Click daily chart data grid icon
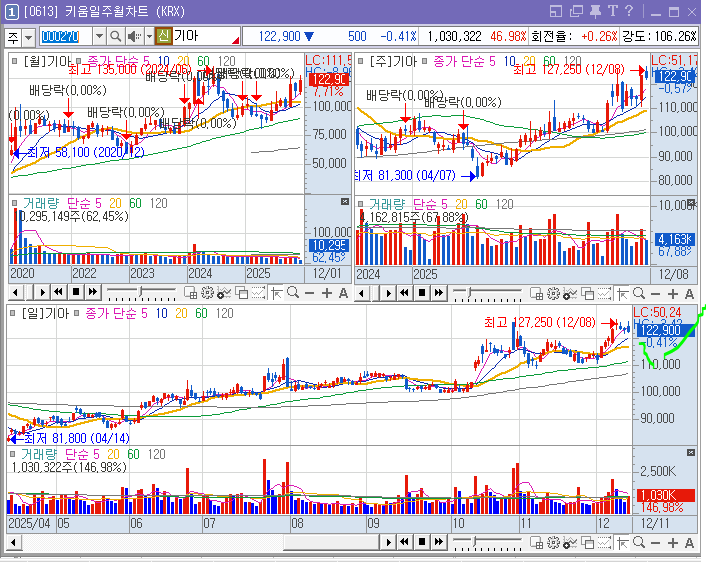This screenshot has height=562, width=706. pyautogui.click(x=537, y=543)
